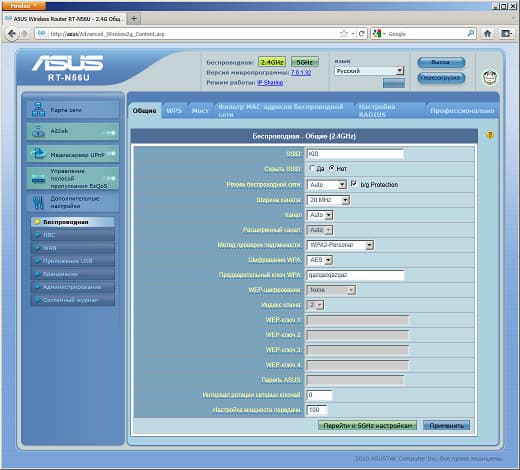Select the 'Нет' radio for hiding SSID
520x470 pixels.
[332, 168]
